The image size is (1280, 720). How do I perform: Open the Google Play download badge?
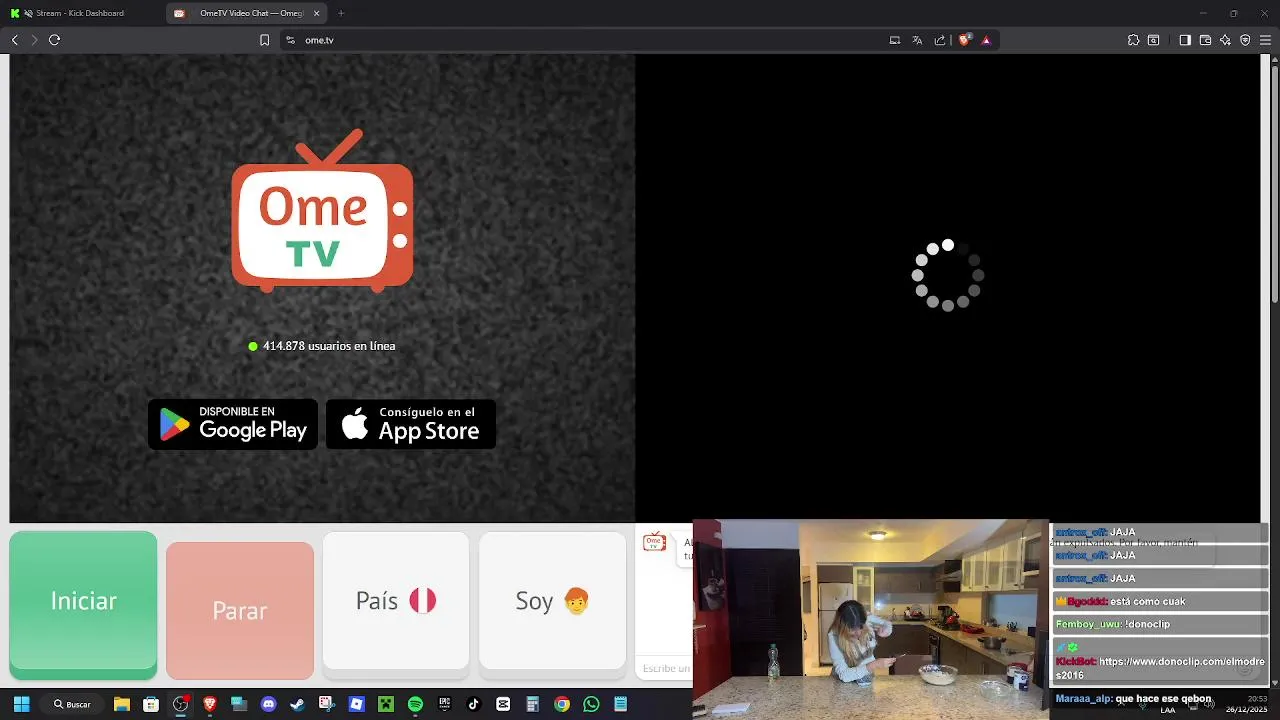[233, 424]
